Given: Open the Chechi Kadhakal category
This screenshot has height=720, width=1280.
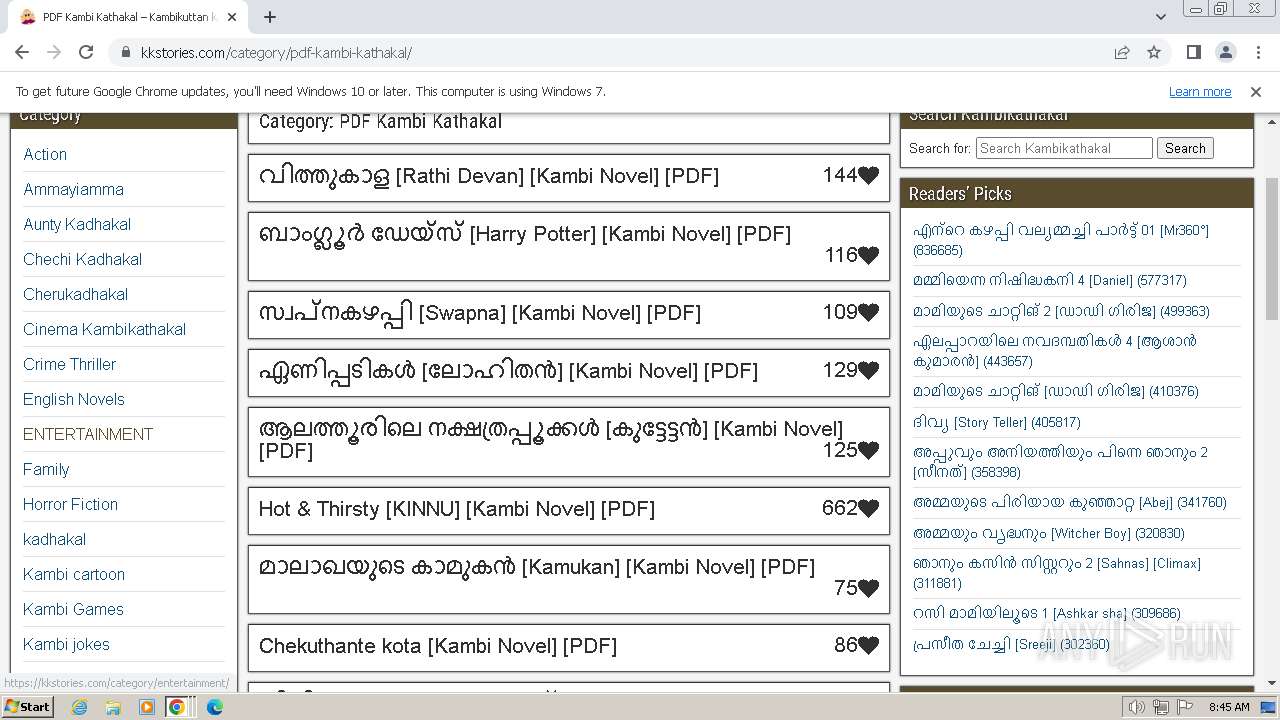Looking at the screenshot, I should [x=83, y=259].
